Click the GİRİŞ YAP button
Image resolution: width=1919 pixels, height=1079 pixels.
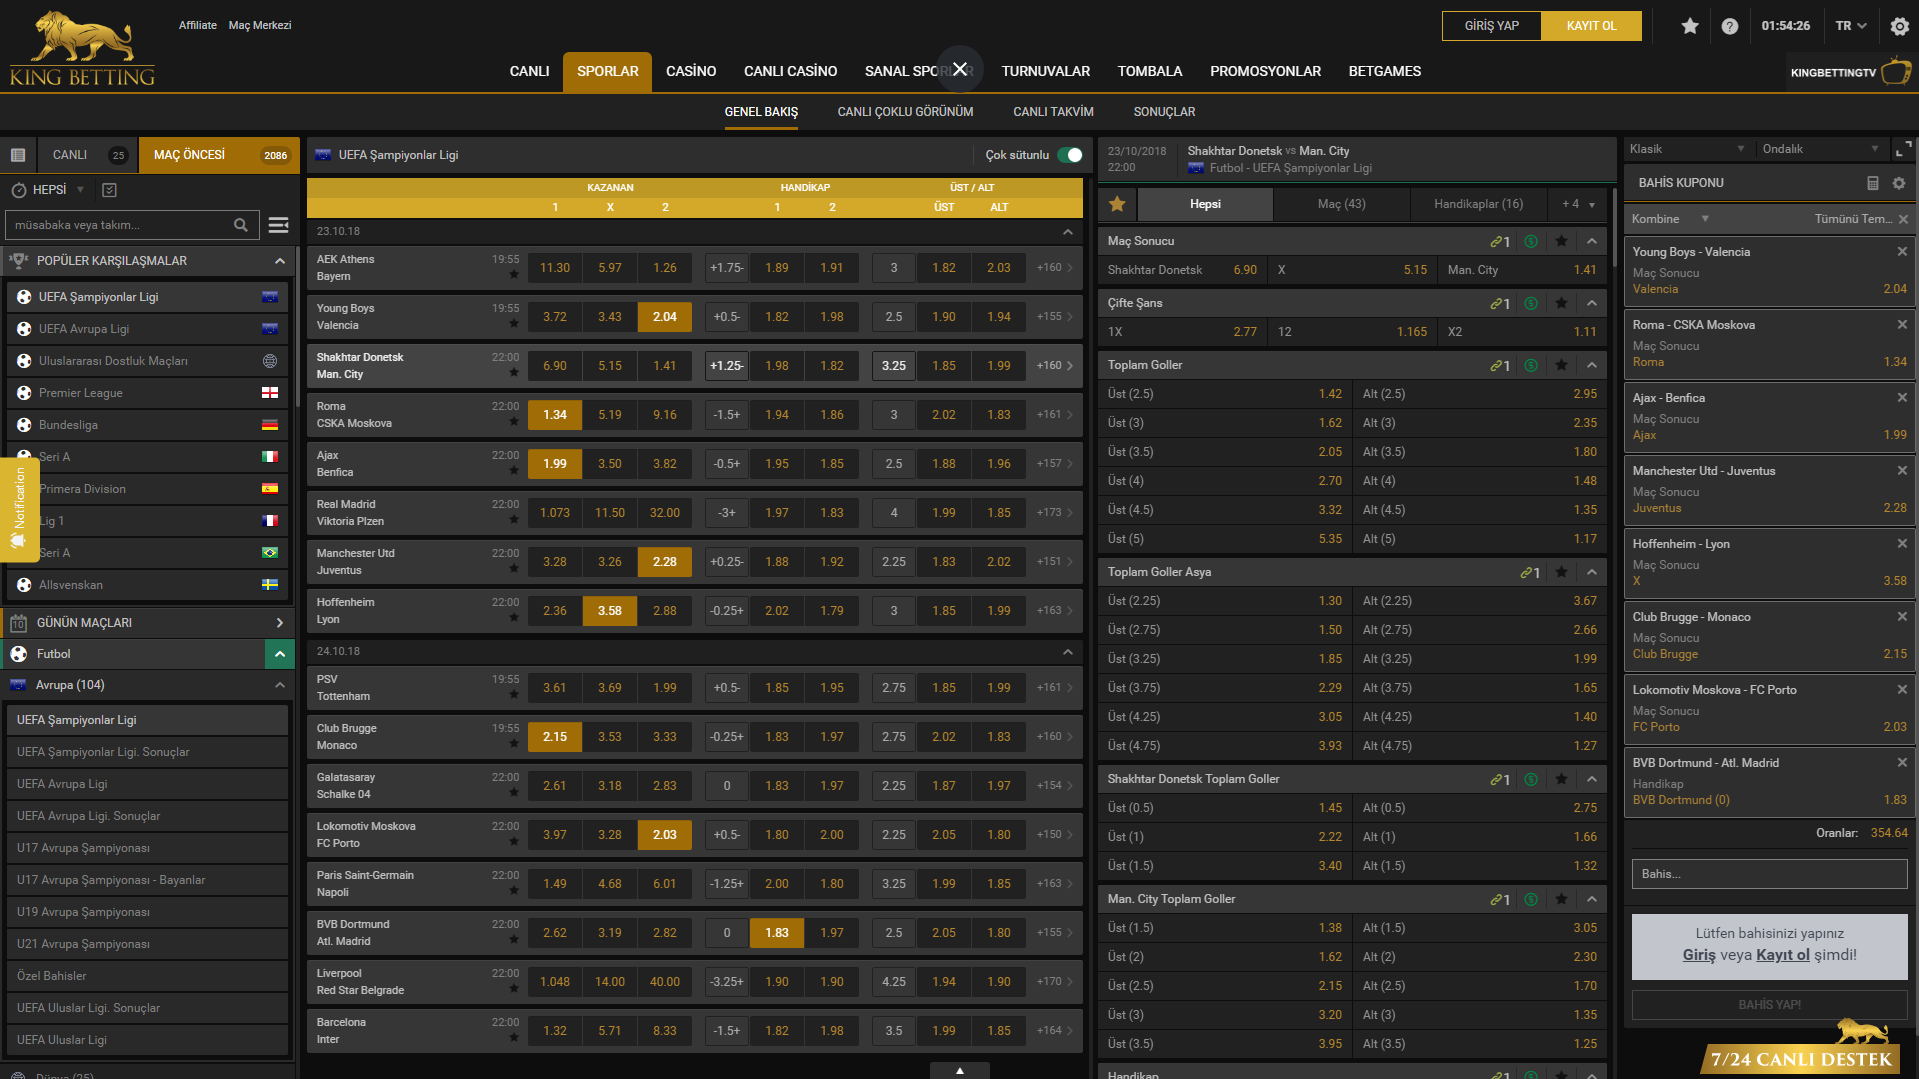[x=1491, y=26]
